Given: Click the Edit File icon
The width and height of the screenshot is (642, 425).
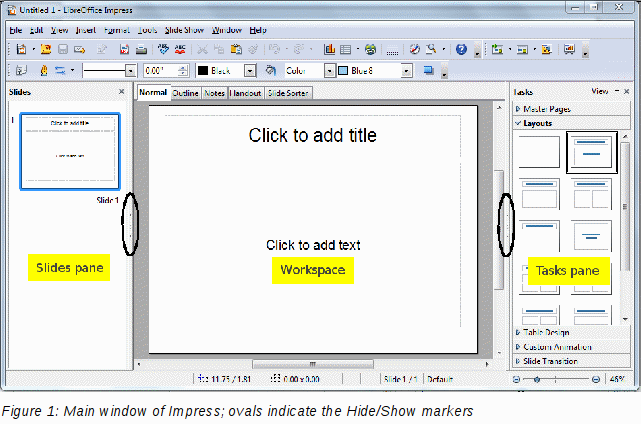Looking at the screenshot, I should [x=102, y=50].
